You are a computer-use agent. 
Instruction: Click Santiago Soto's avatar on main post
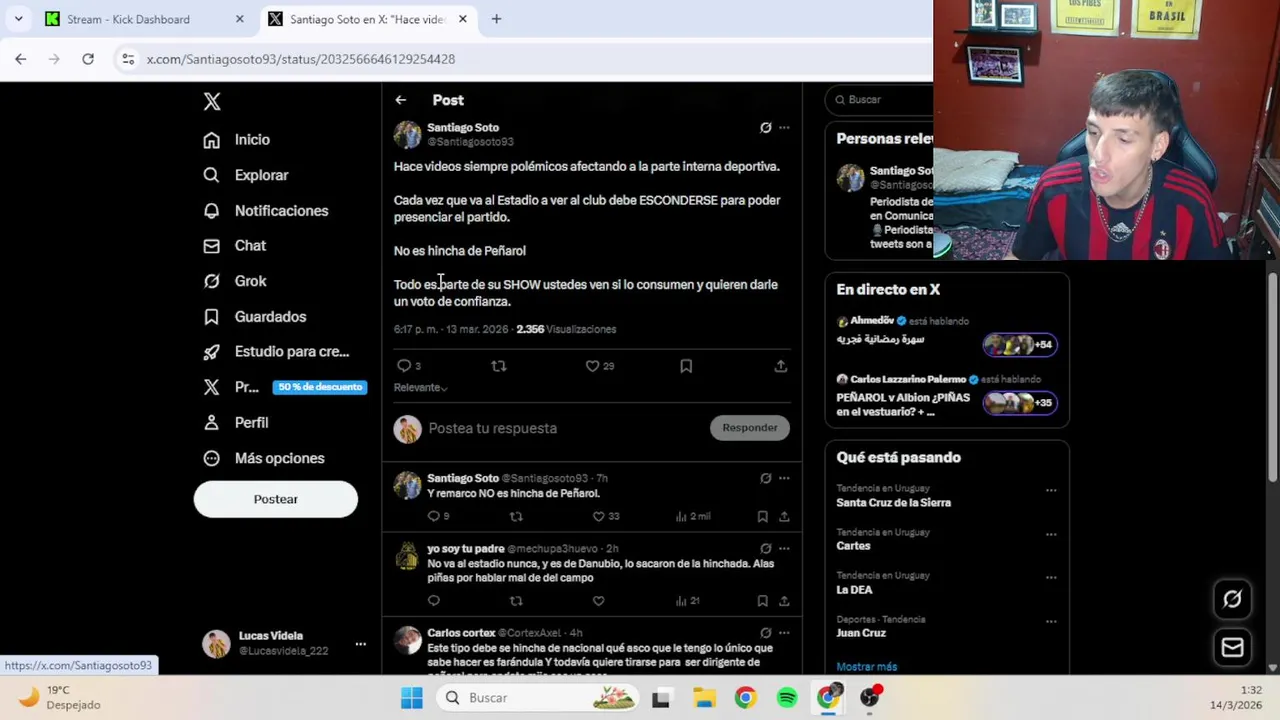point(407,134)
